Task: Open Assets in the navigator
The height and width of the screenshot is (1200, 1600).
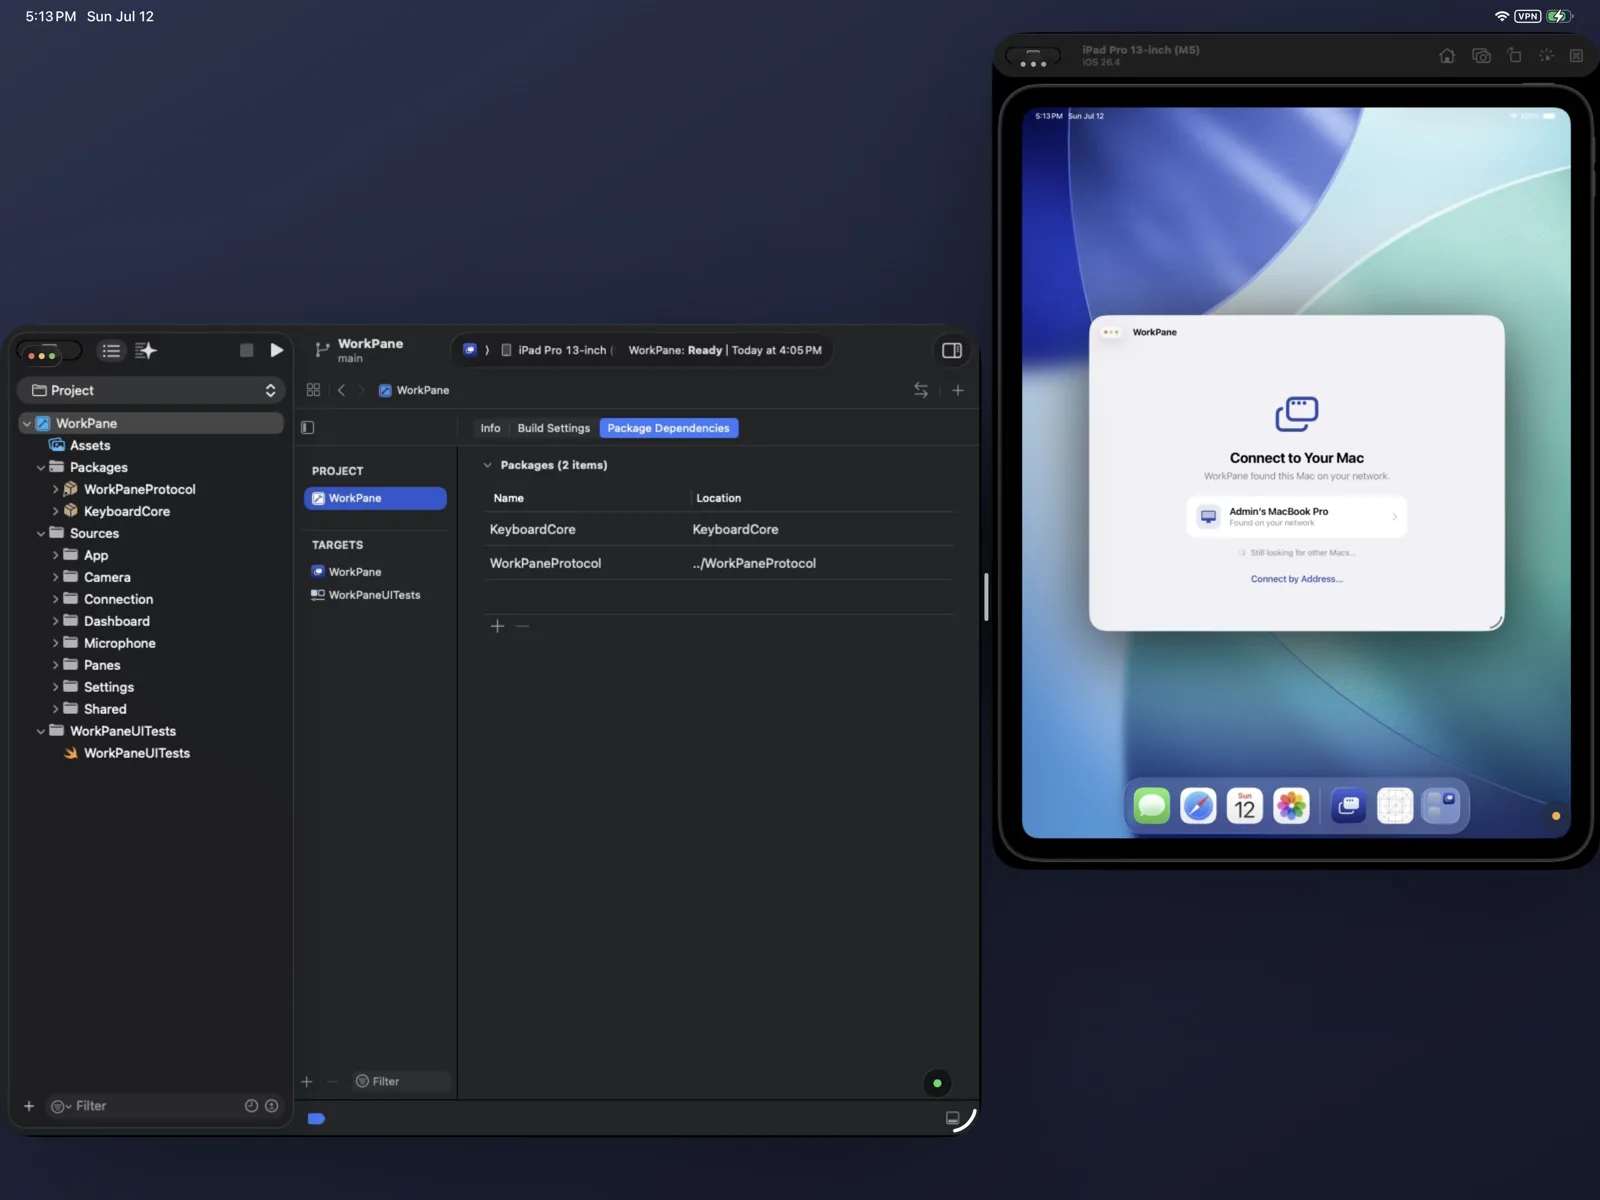Action: pyautogui.click(x=90, y=445)
